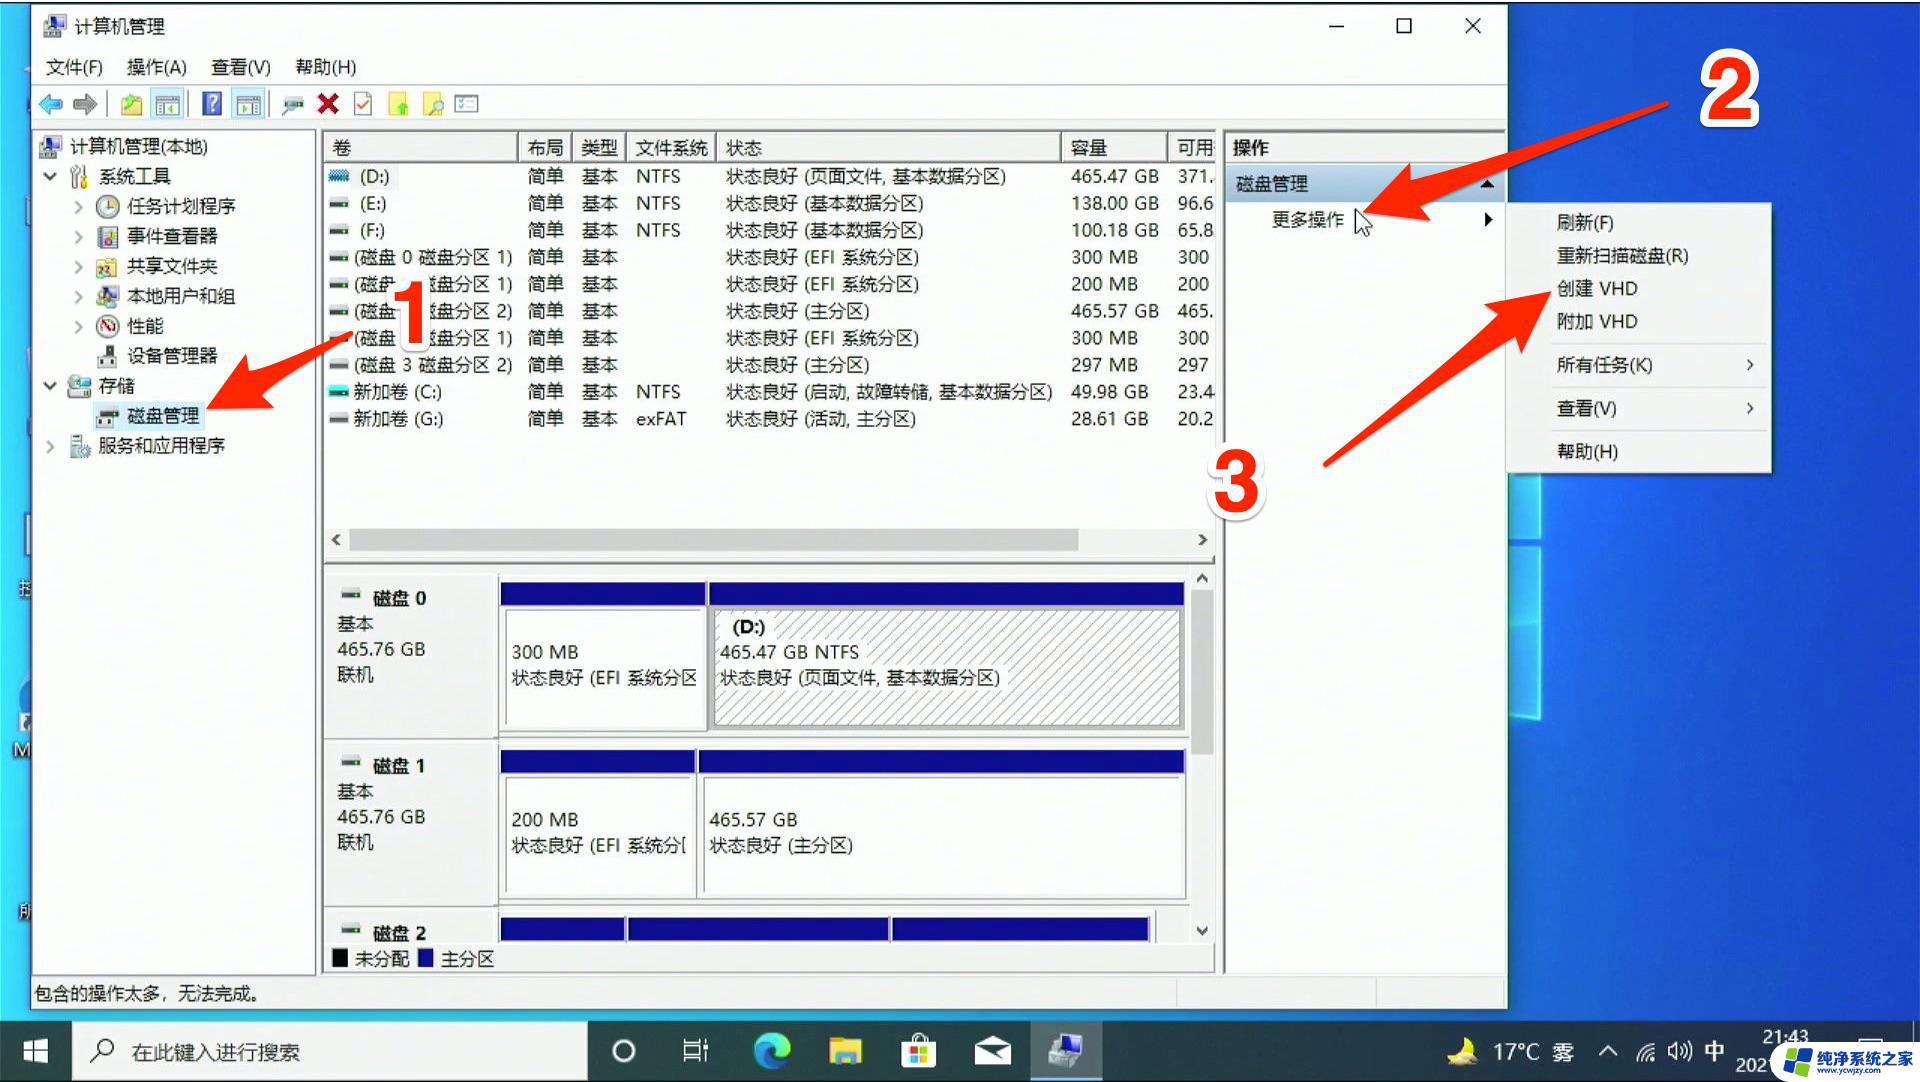Expand the 性能 tree node

78,326
